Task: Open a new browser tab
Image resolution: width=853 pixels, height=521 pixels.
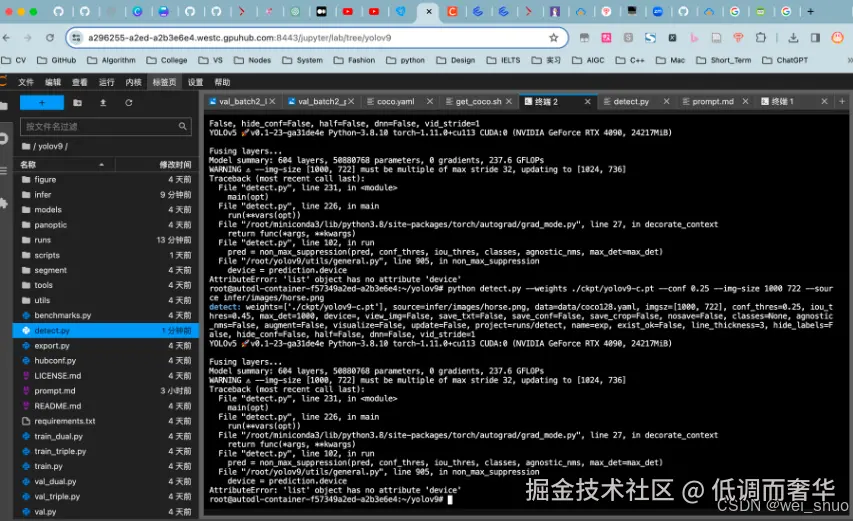Action: [811, 11]
